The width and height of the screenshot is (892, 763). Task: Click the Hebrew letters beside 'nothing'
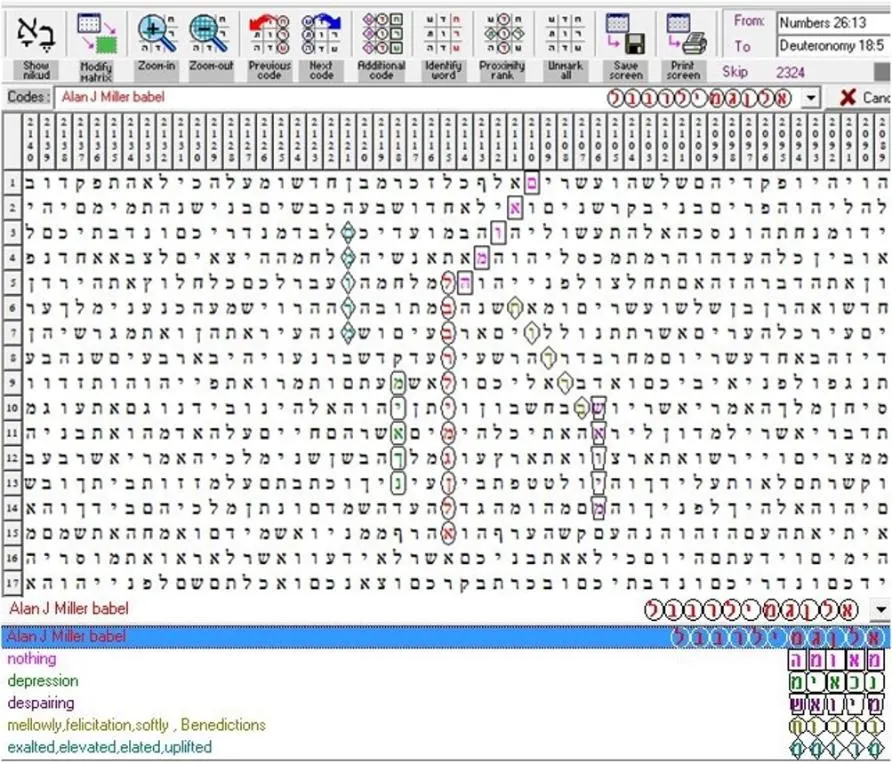(837, 660)
